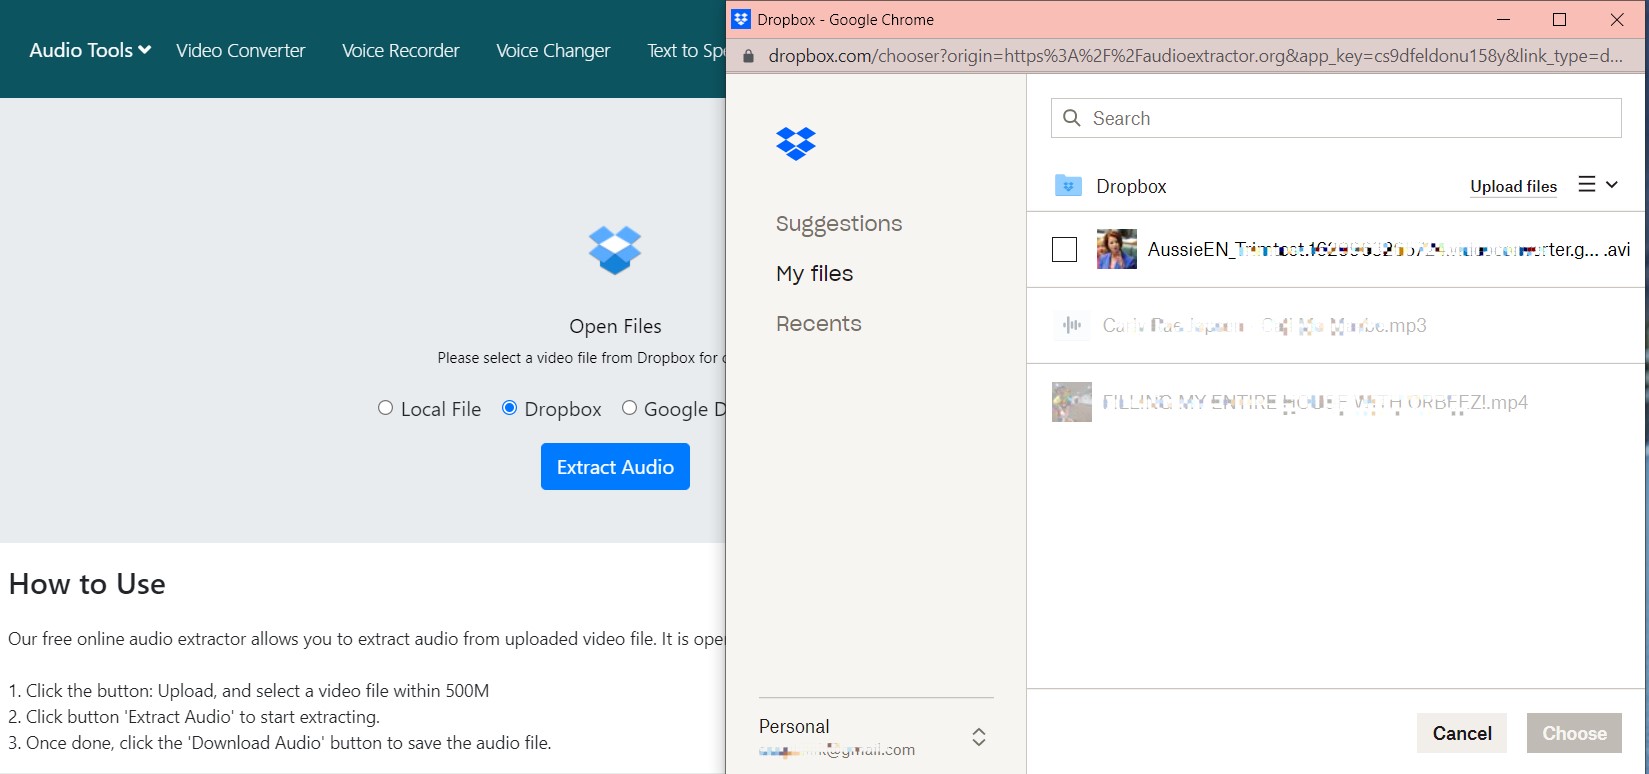Go to My files in Dropbox sidebar
Image resolution: width=1649 pixels, height=774 pixels.
815,274
